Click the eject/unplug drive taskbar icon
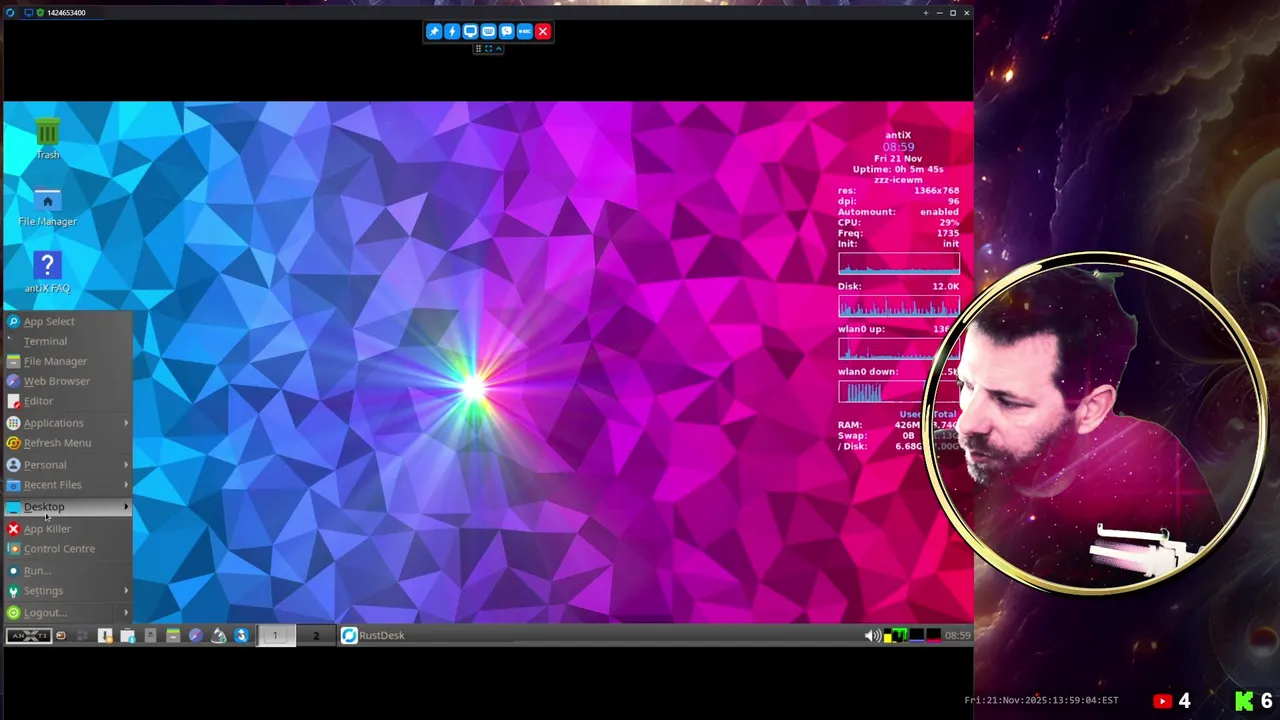Image resolution: width=1280 pixels, height=720 pixels. (x=150, y=635)
